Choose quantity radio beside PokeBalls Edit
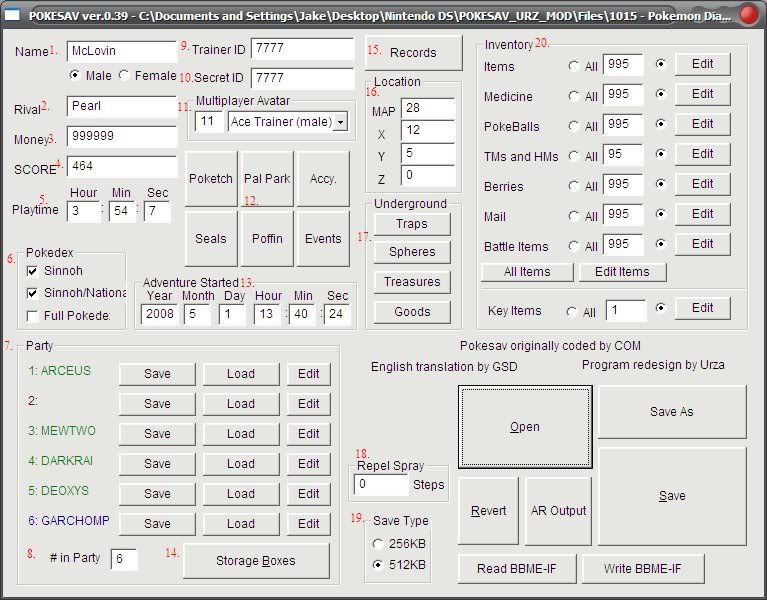The image size is (767, 600). click(661, 124)
